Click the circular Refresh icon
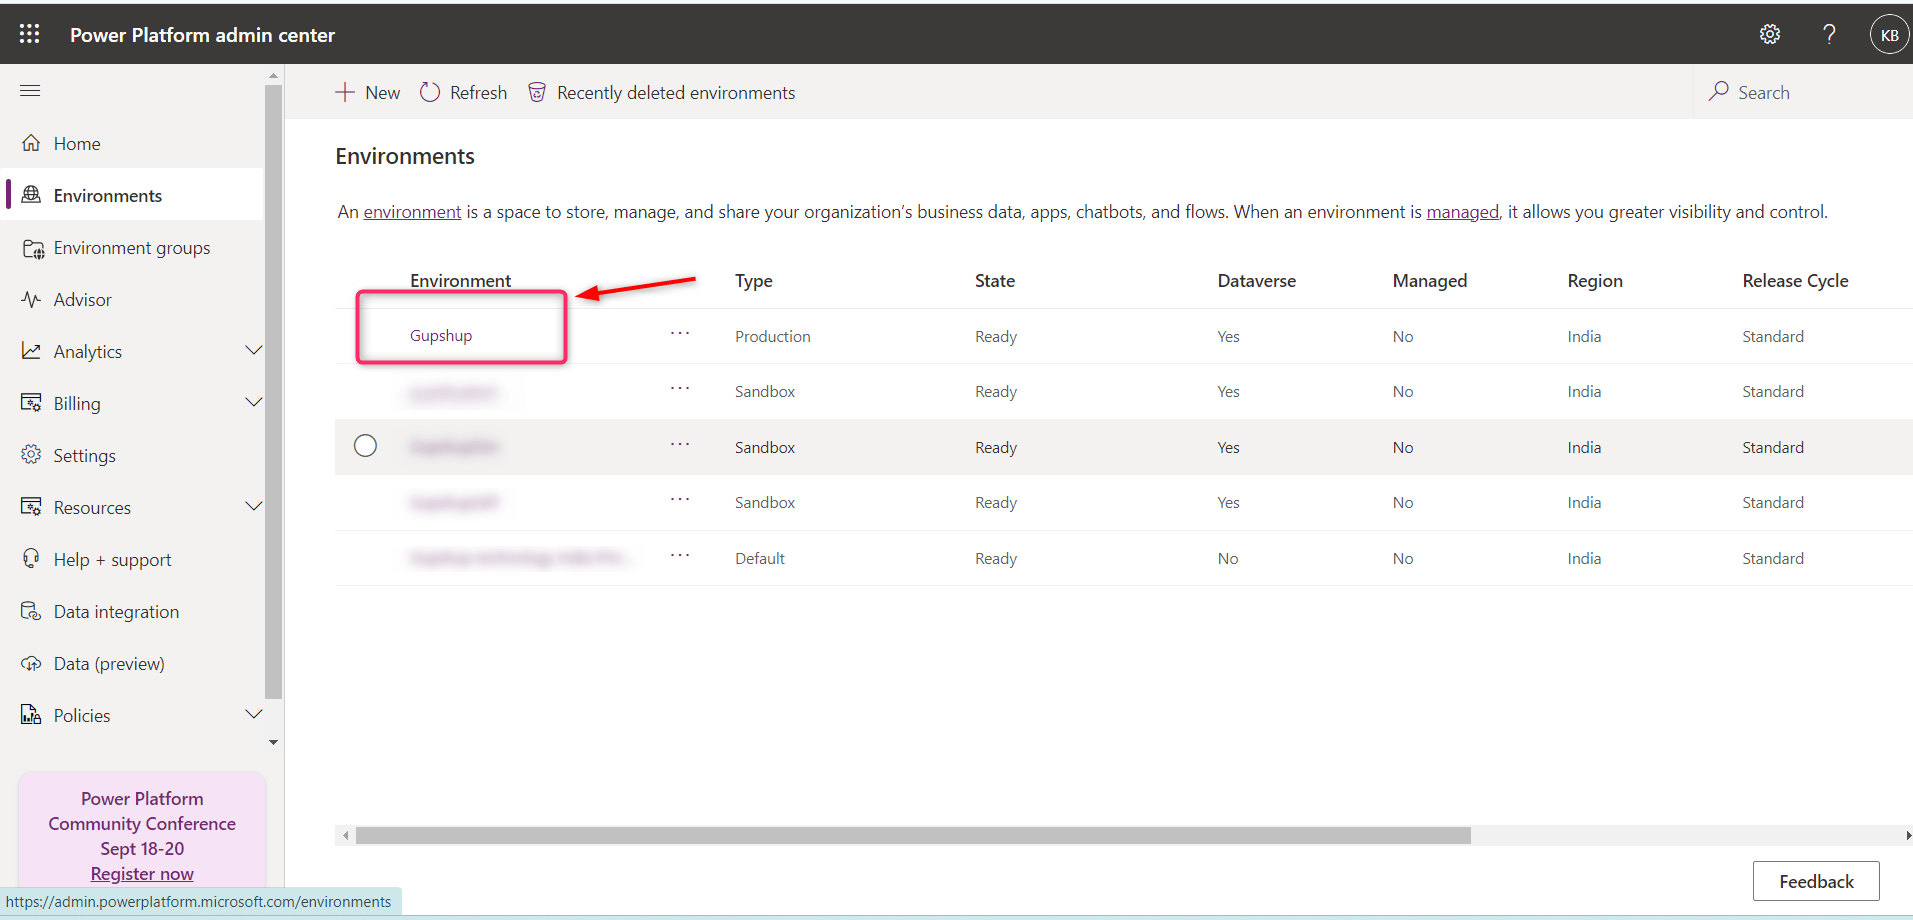This screenshot has width=1913, height=920. click(x=430, y=92)
